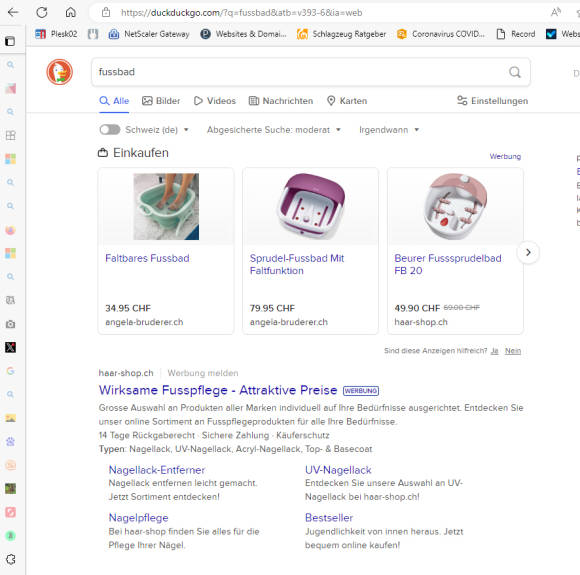
Task: Open Beurer Fusssprudelbad FB 20 link
Action: (x=448, y=264)
